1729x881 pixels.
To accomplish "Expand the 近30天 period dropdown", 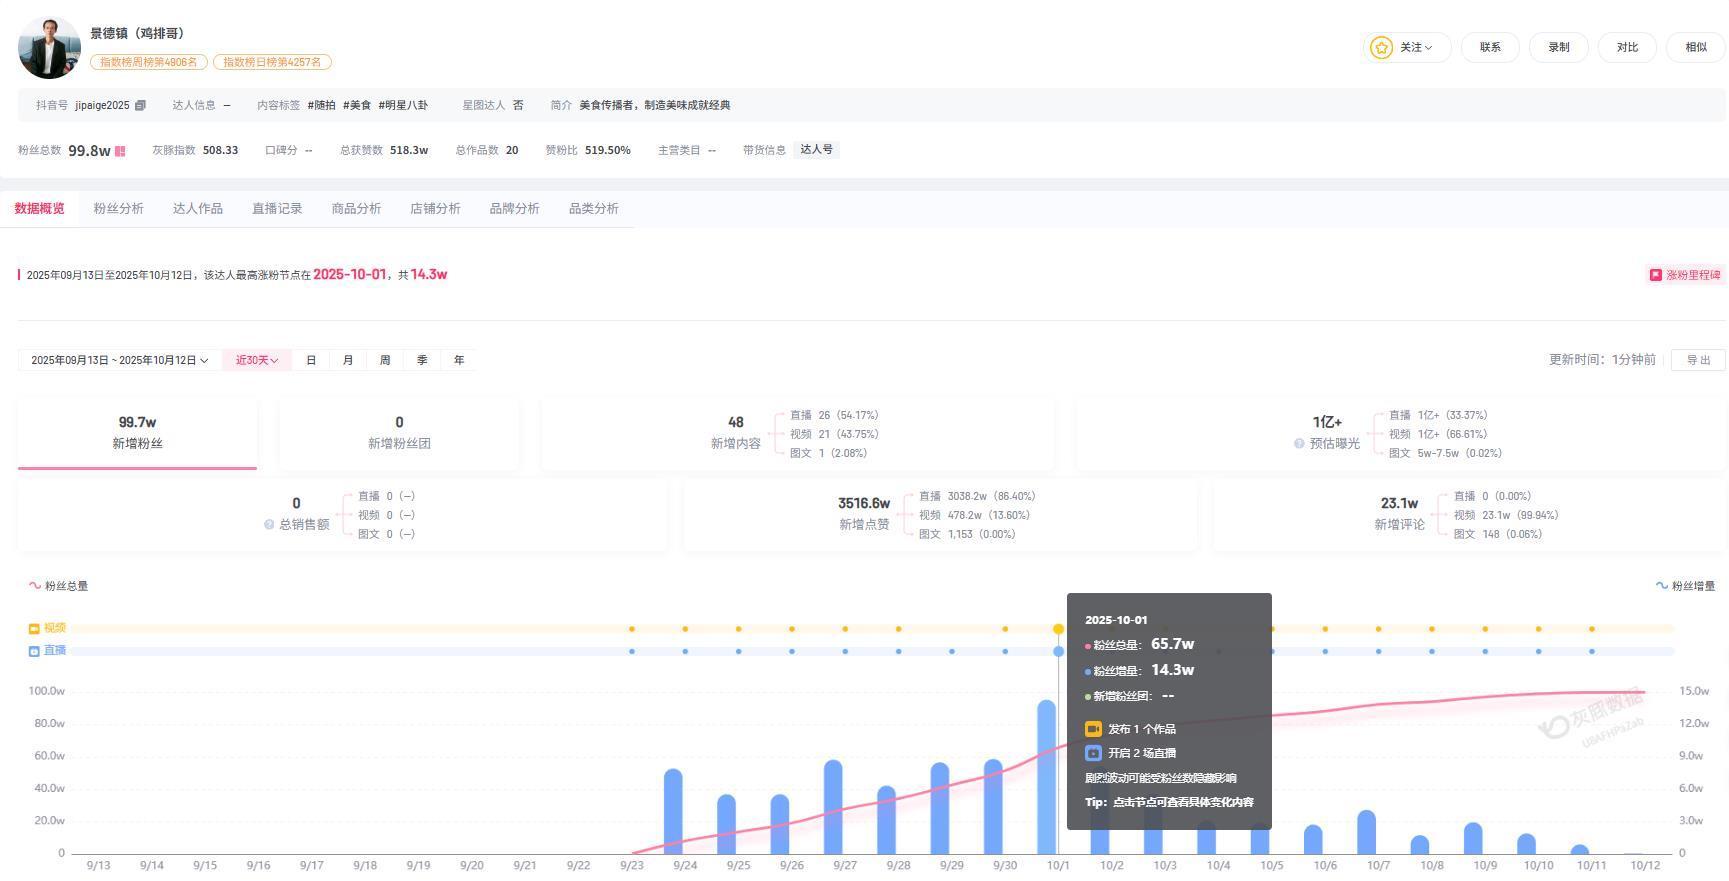I will [256, 360].
